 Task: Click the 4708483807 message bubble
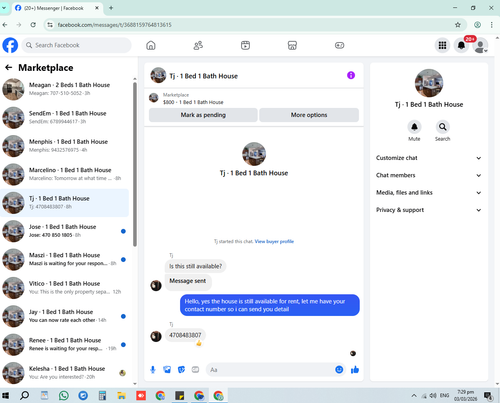pos(185,335)
